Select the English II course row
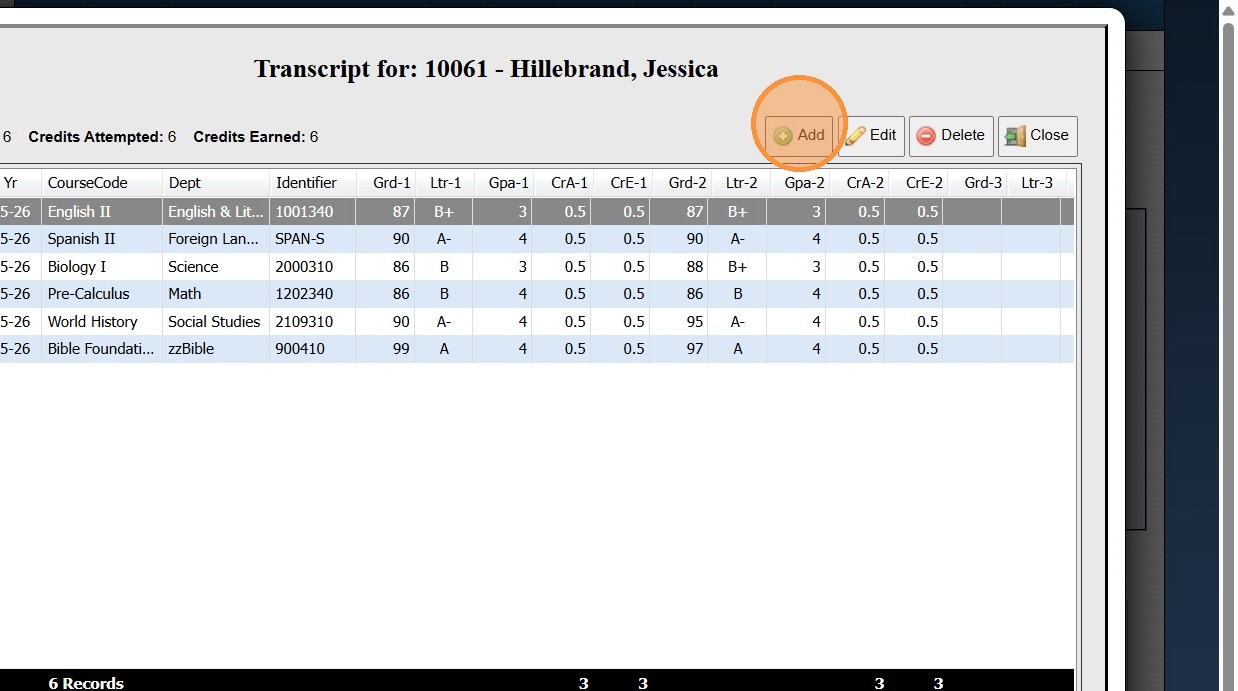The height and width of the screenshot is (691, 1238). (537, 212)
